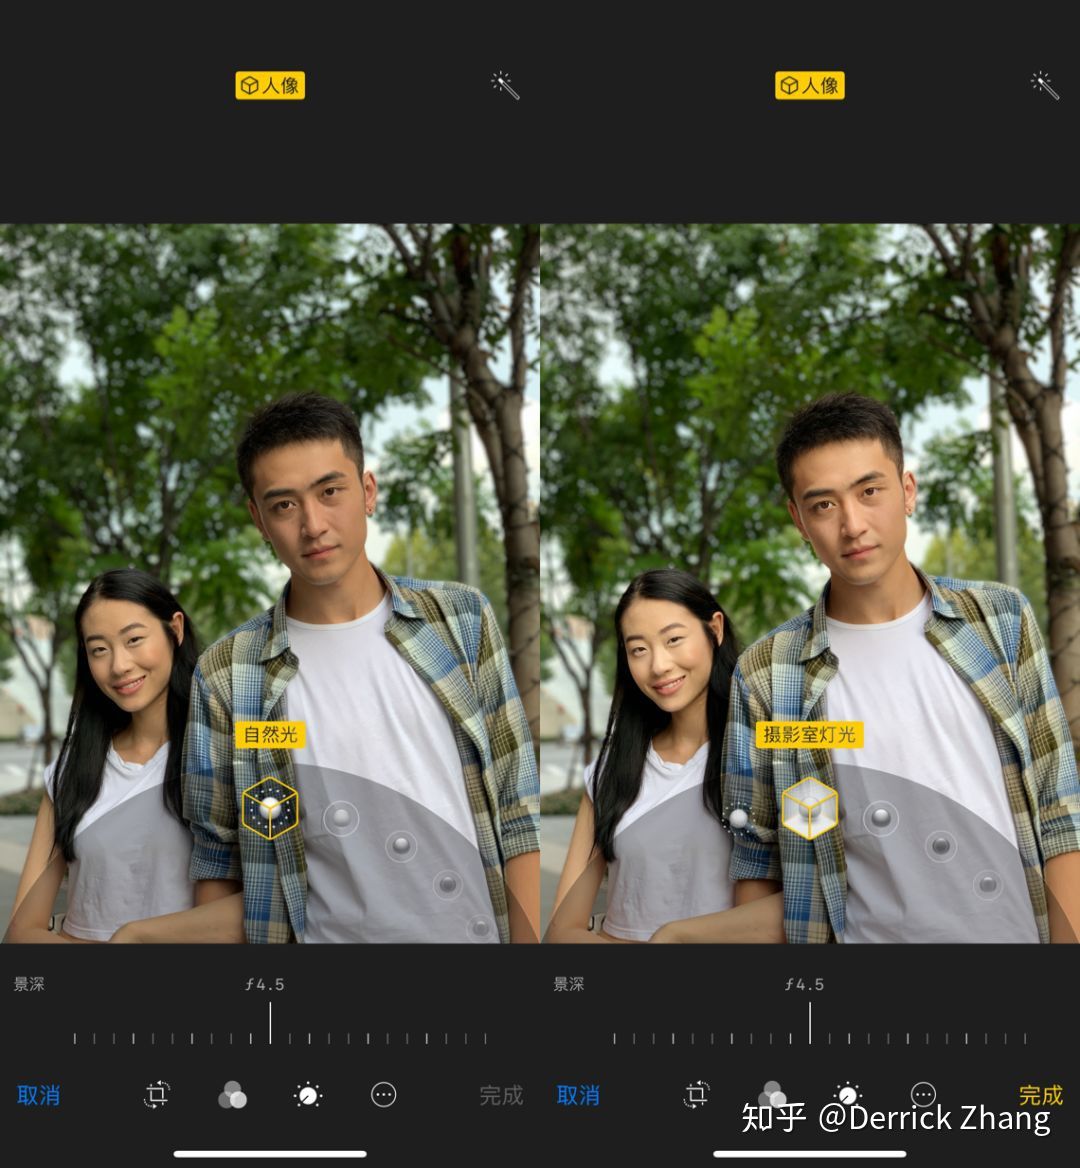Image resolution: width=1080 pixels, height=1168 pixels.
Task: Tap the auto-enhance magic wand on left screen
Action: pos(505,86)
